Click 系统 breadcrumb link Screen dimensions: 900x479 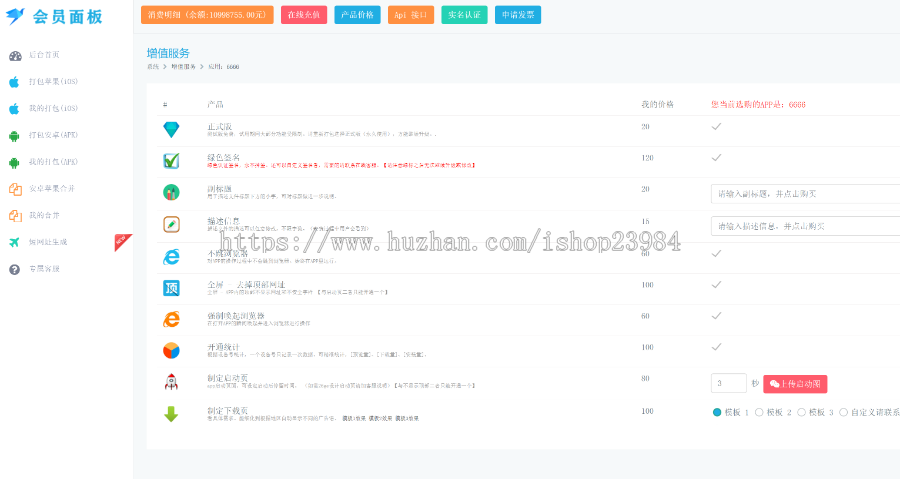(x=153, y=67)
